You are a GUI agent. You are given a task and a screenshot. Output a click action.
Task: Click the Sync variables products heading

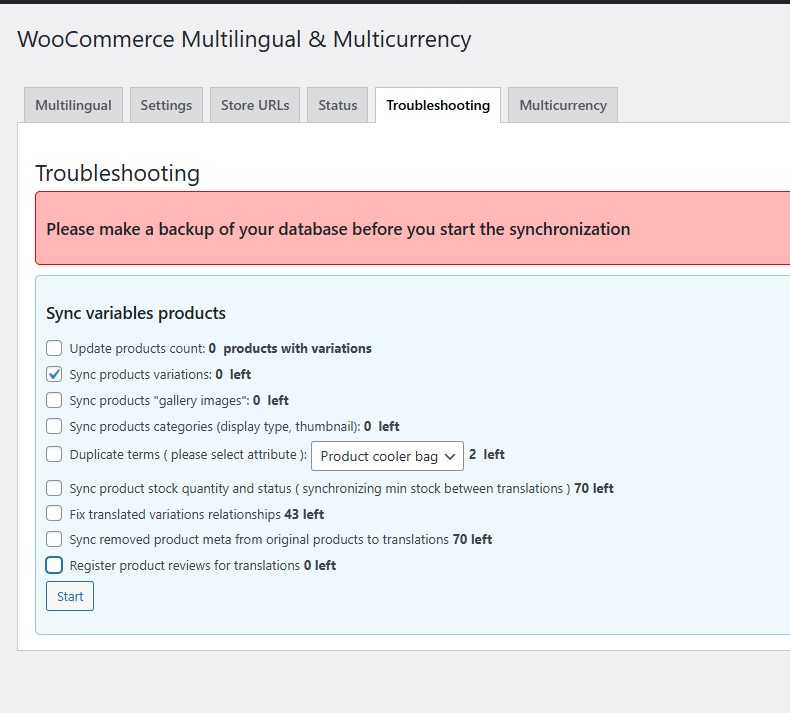point(136,313)
